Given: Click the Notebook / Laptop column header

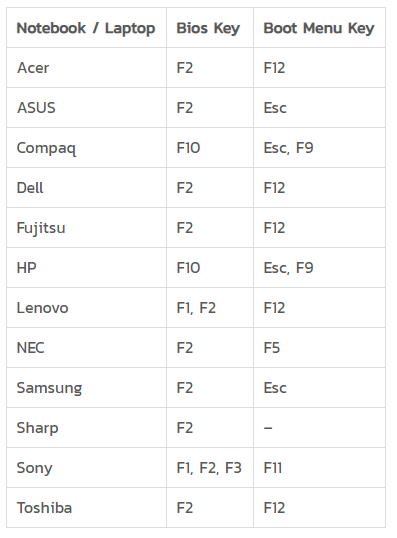Looking at the screenshot, I should click(86, 28).
